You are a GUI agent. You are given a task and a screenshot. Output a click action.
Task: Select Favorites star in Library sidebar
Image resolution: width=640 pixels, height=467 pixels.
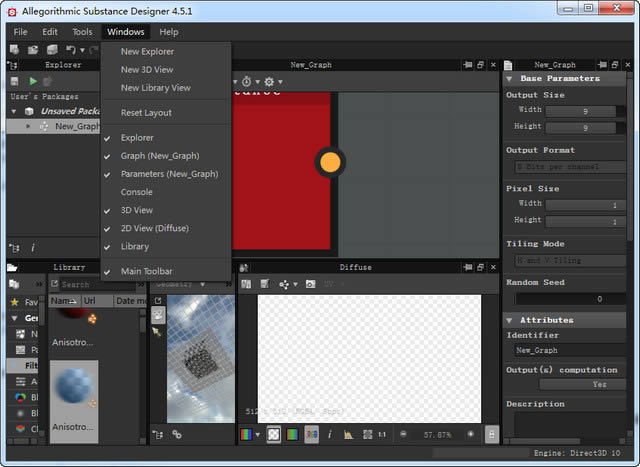[14, 301]
